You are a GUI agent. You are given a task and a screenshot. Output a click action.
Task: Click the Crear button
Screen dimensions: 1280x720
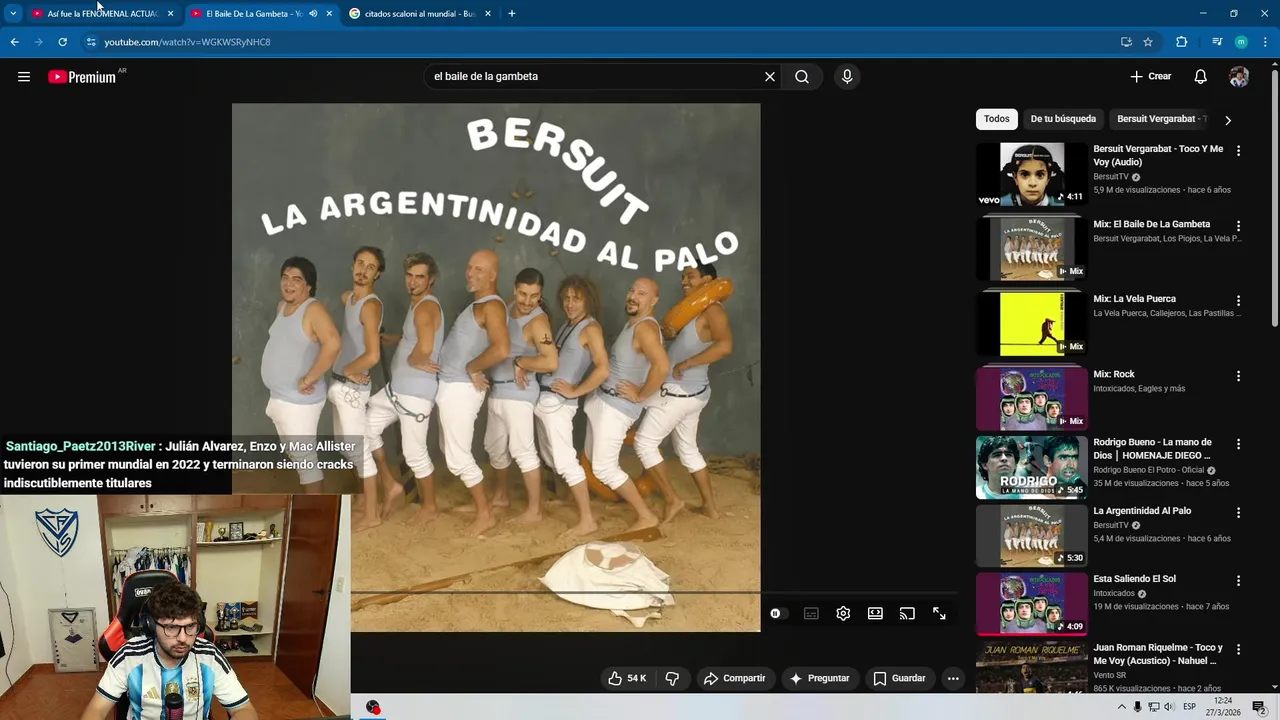click(1150, 77)
